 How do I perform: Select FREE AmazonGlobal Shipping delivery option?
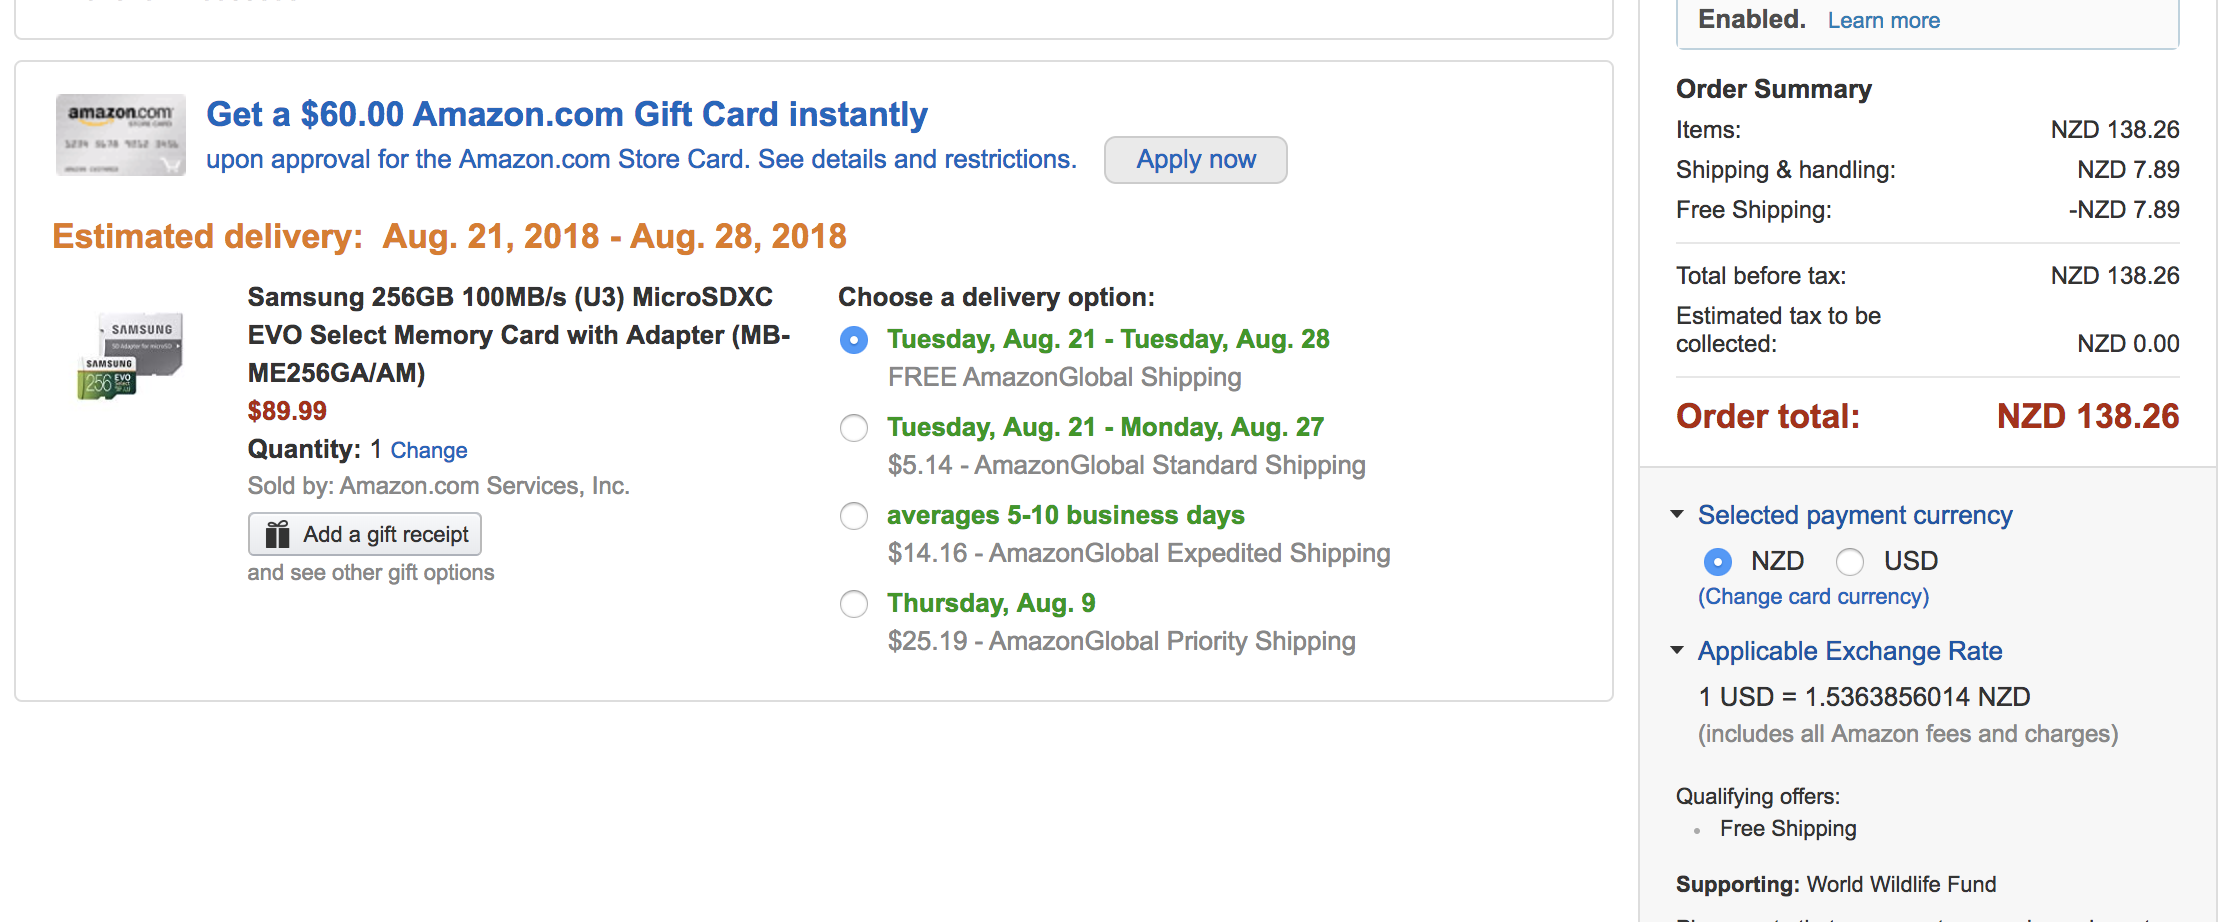(854, 340)
